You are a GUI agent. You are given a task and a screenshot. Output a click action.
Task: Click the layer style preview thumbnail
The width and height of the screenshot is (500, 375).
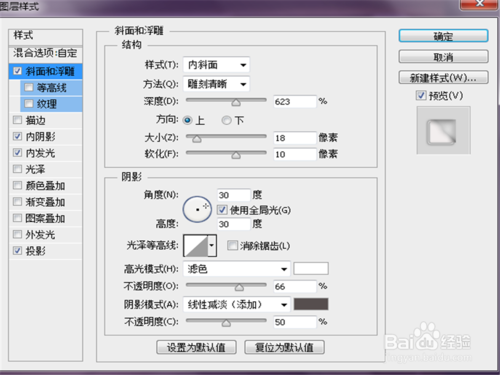pyautogui.click(x=443, y=130)
